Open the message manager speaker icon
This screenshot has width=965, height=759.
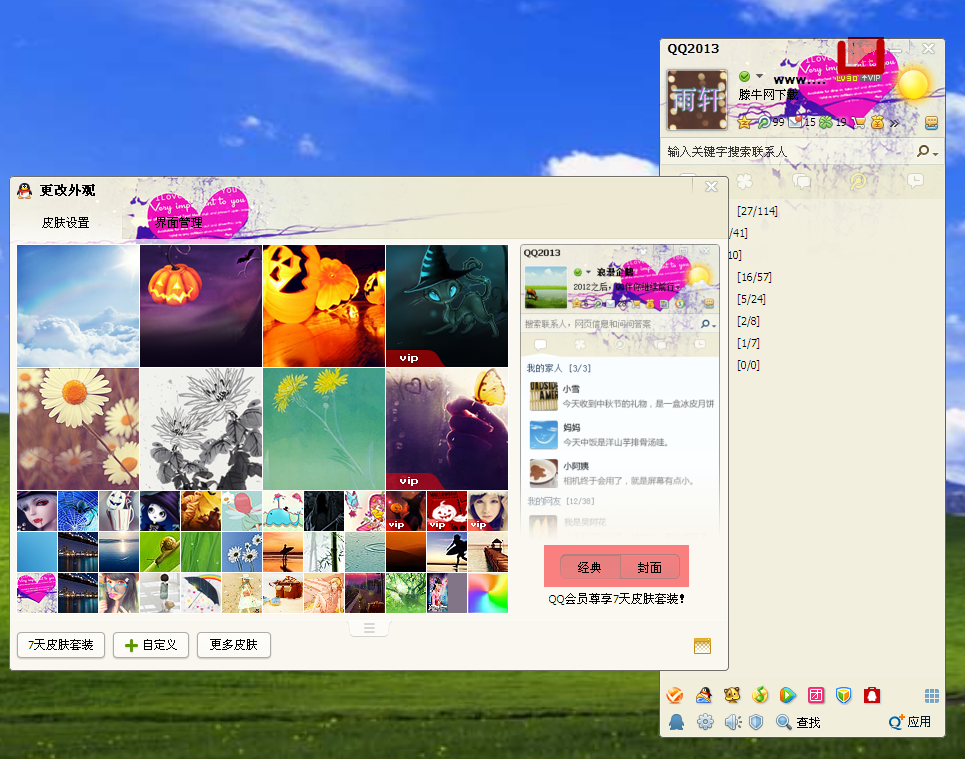coord(732,721)
